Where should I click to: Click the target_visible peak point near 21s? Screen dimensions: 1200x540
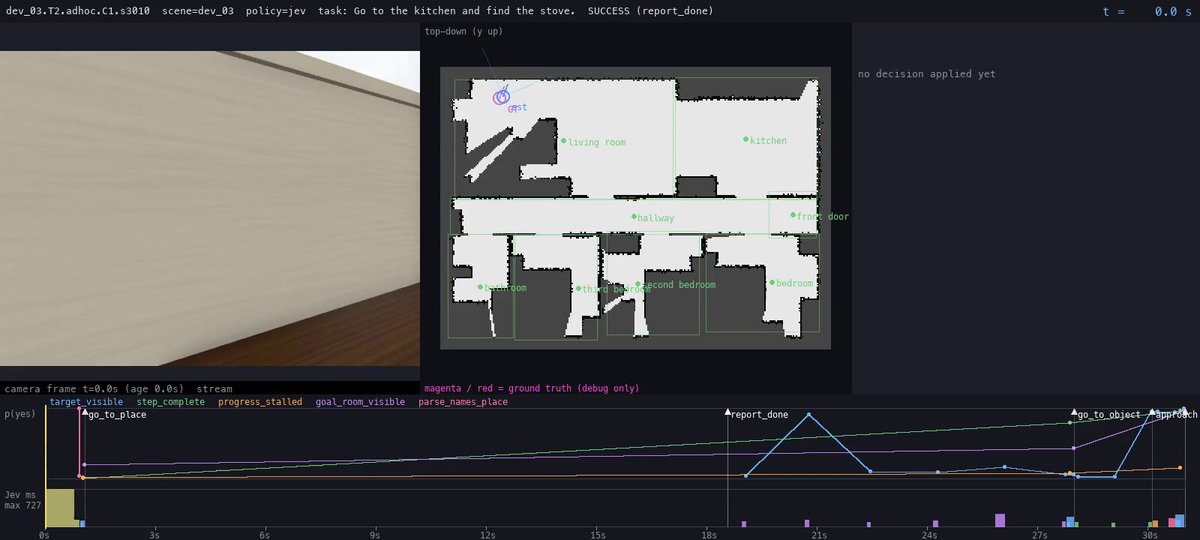click(808, 415)
